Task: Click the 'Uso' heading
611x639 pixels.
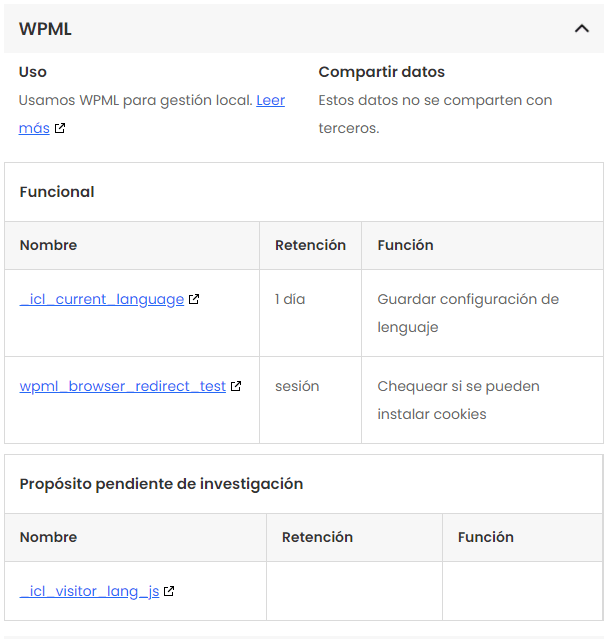Action: coord(33,72)
